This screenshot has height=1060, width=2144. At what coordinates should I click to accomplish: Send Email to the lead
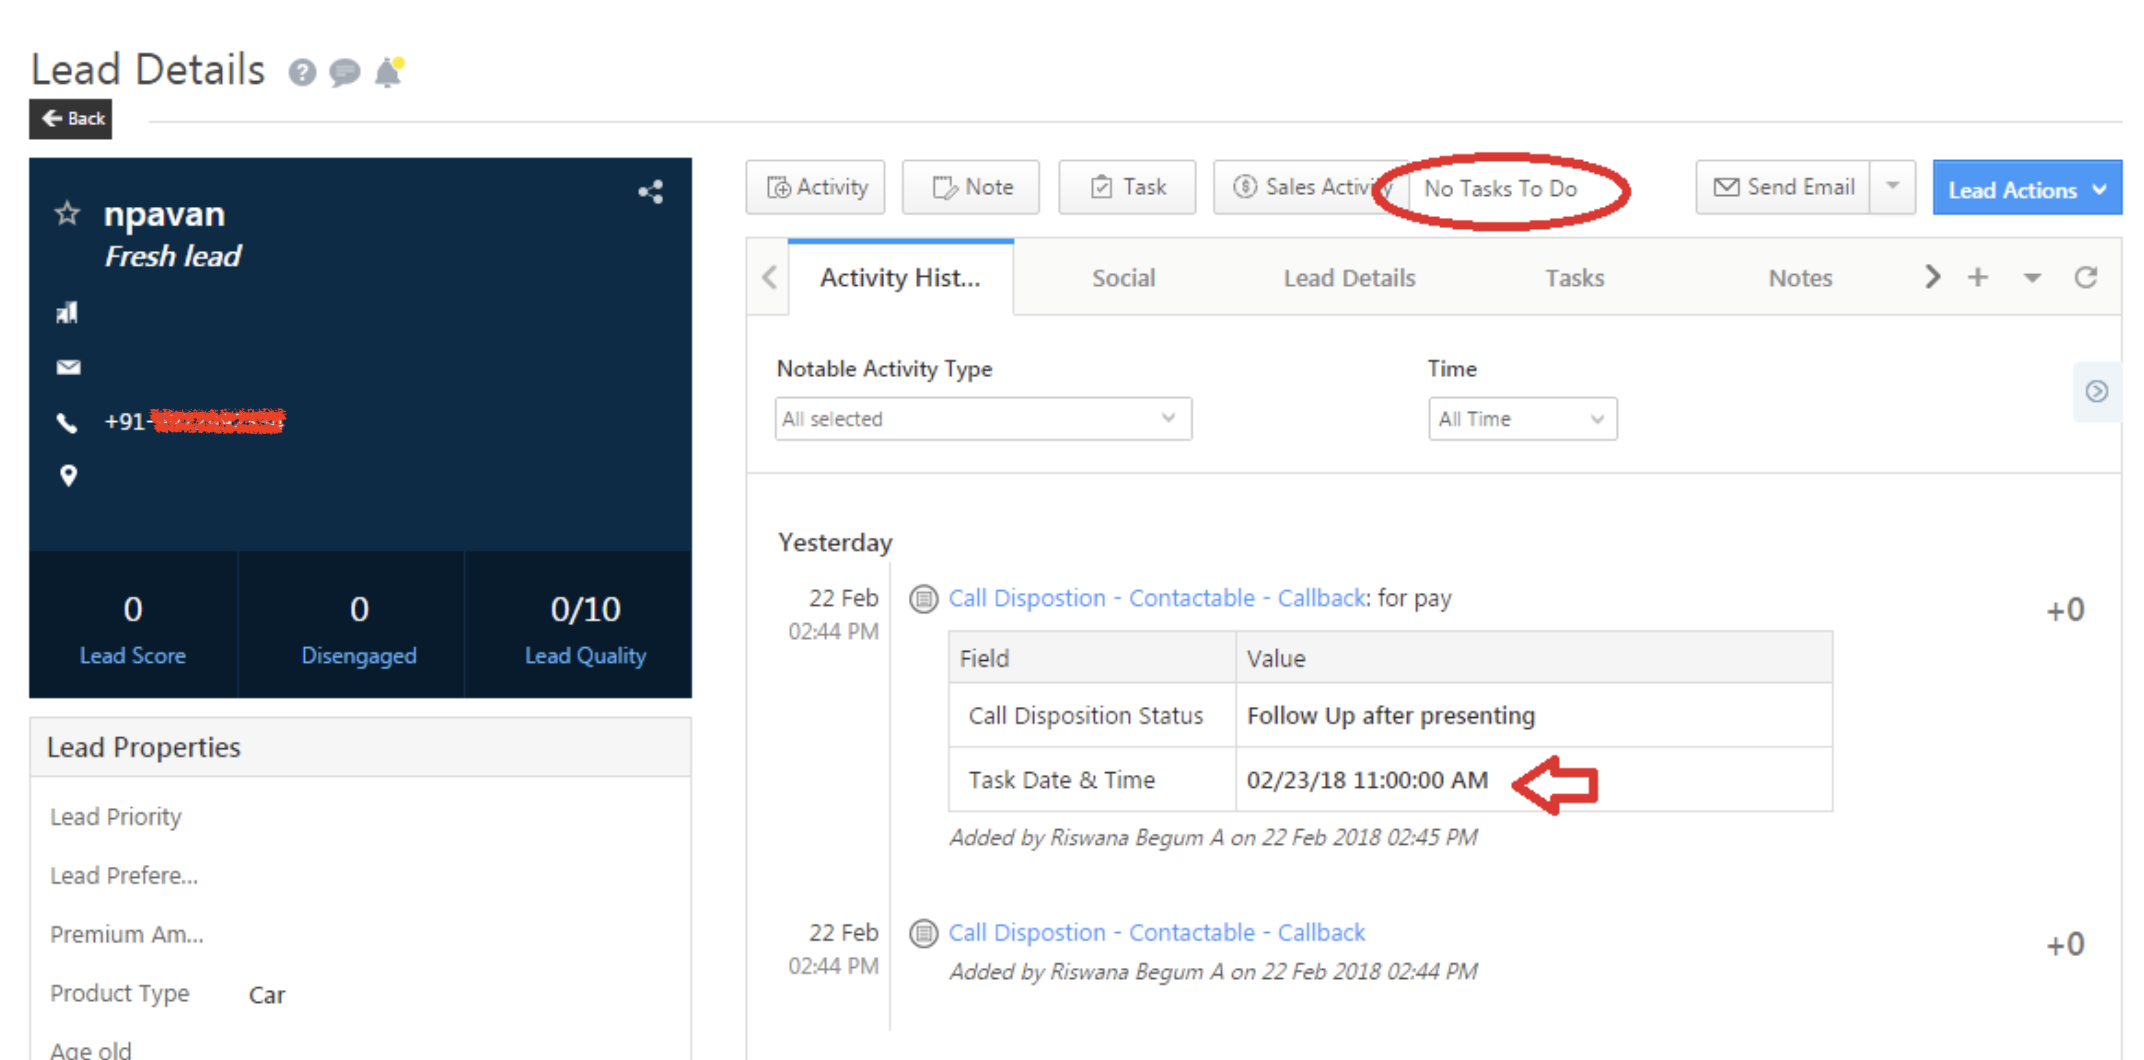(1783, 187)
